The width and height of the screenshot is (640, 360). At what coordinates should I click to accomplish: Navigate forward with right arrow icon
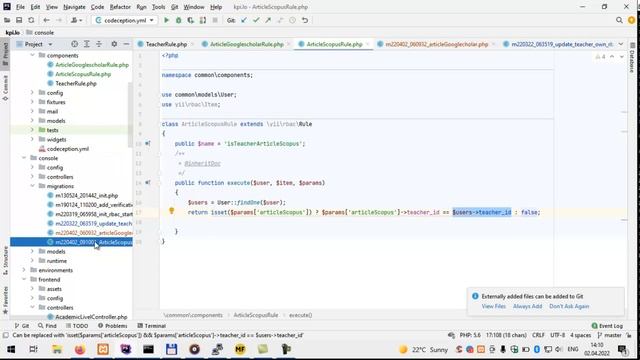(59, 20)
